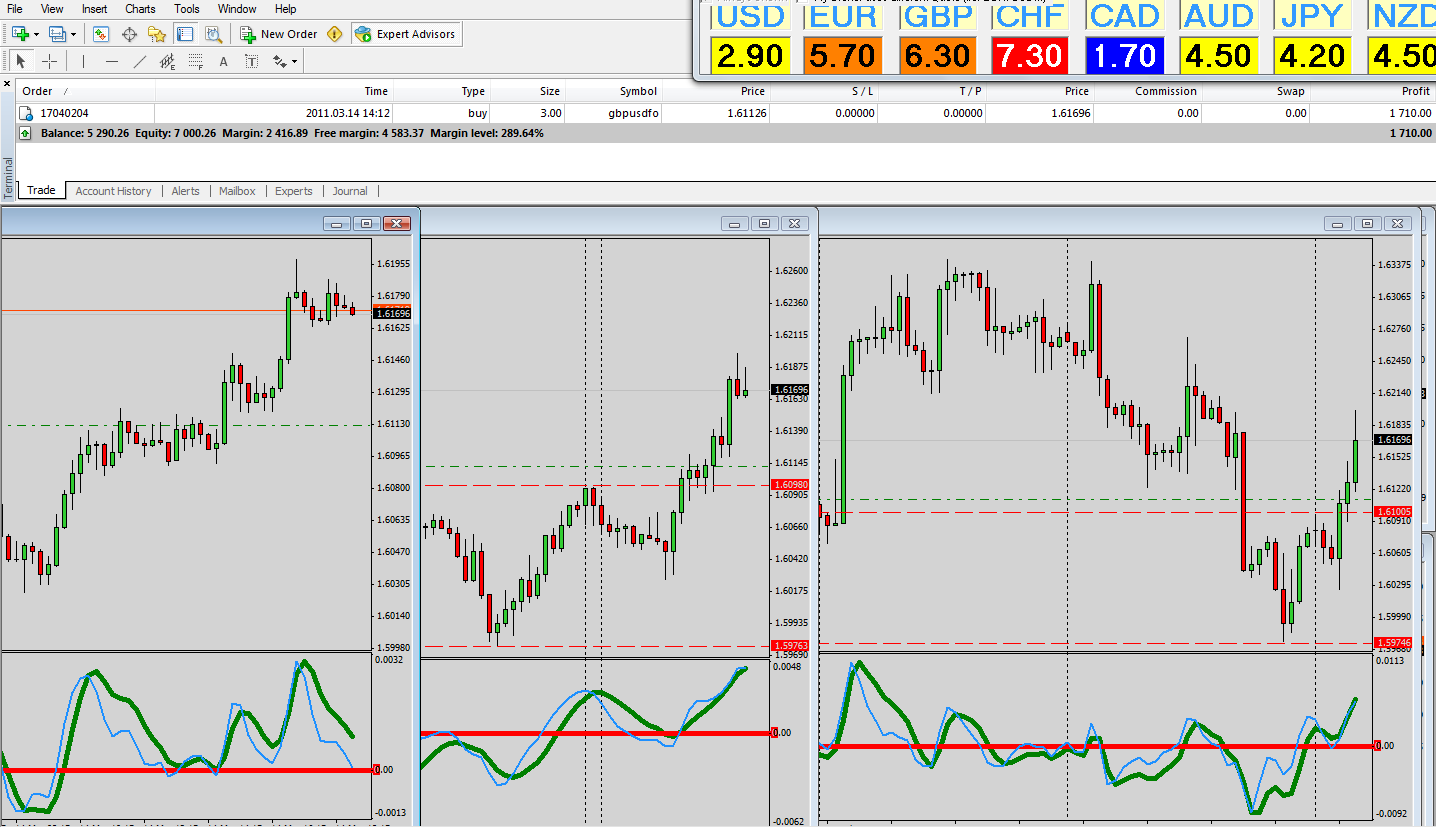Open the View menu
The image size is (1436, 827).
[x=52, y=9]
